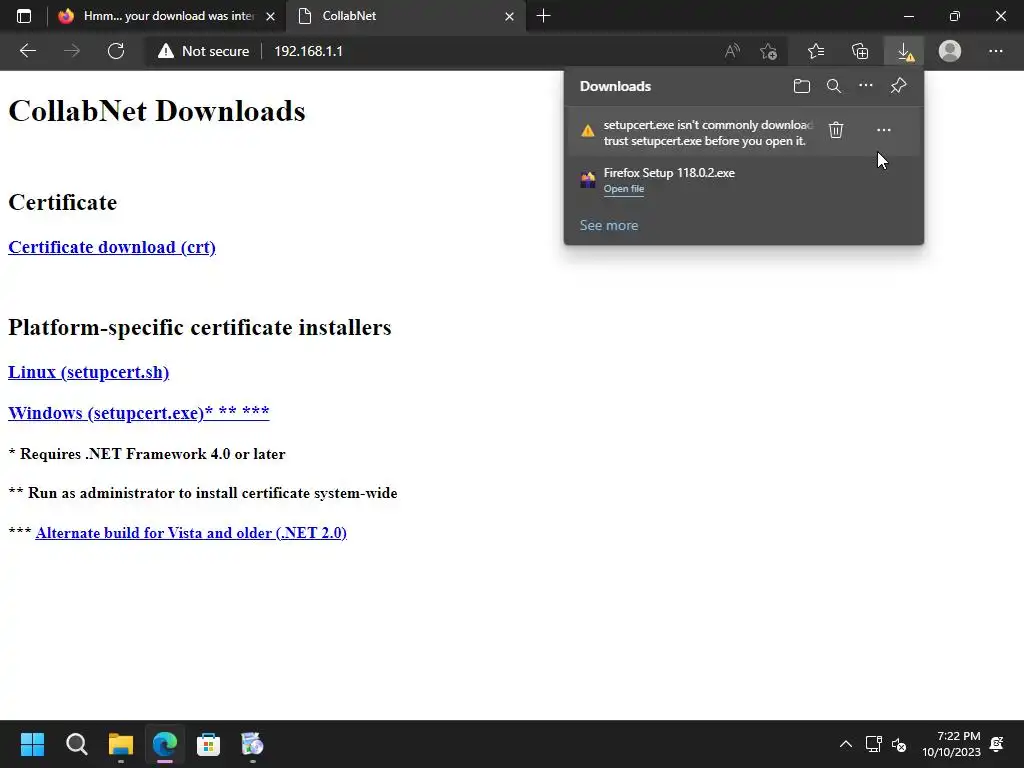Open more actions for setupcert.exe
1024x768 pixels.
point(884,130)
